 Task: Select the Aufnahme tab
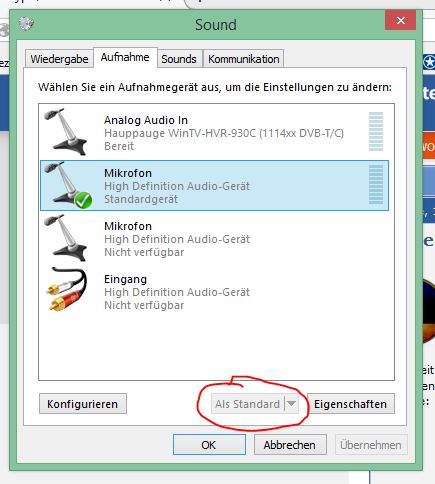[x=125, y=57]
